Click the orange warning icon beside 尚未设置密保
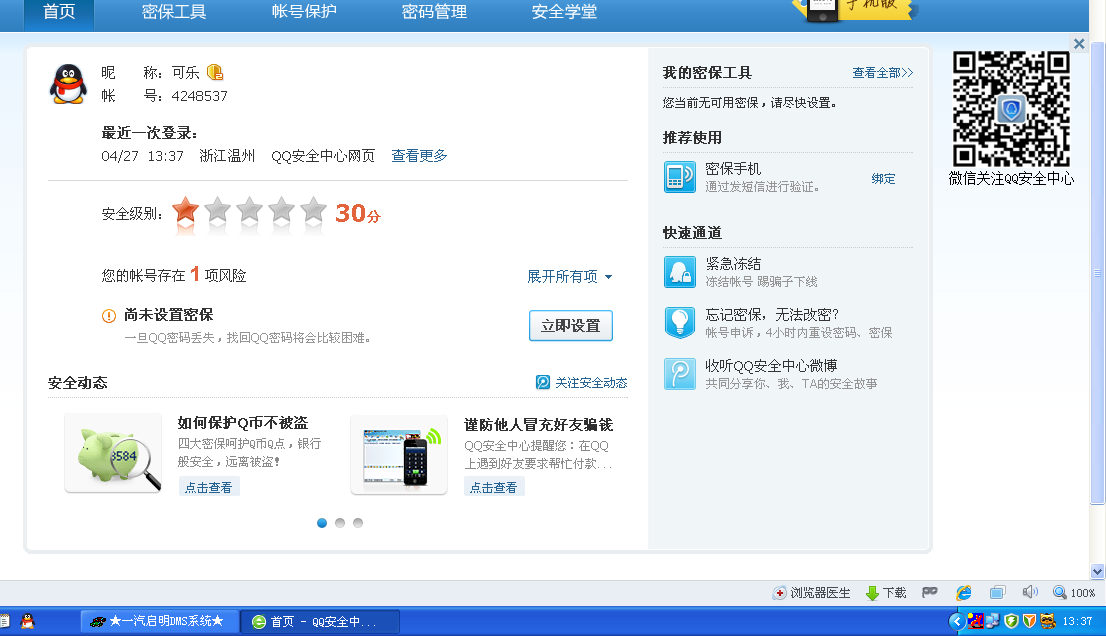 [x=109, y=316]
